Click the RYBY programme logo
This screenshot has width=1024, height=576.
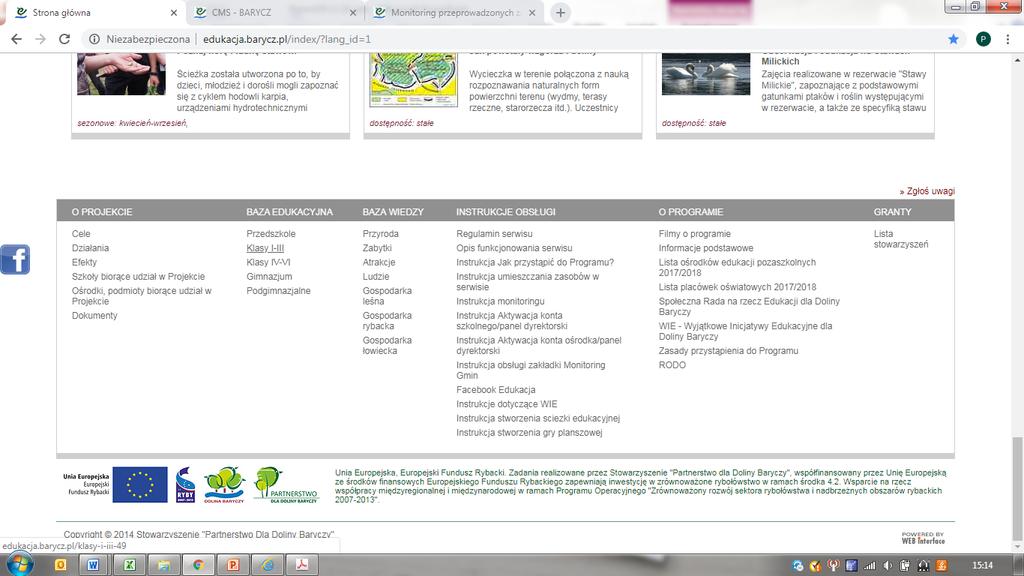click(185, 485)
